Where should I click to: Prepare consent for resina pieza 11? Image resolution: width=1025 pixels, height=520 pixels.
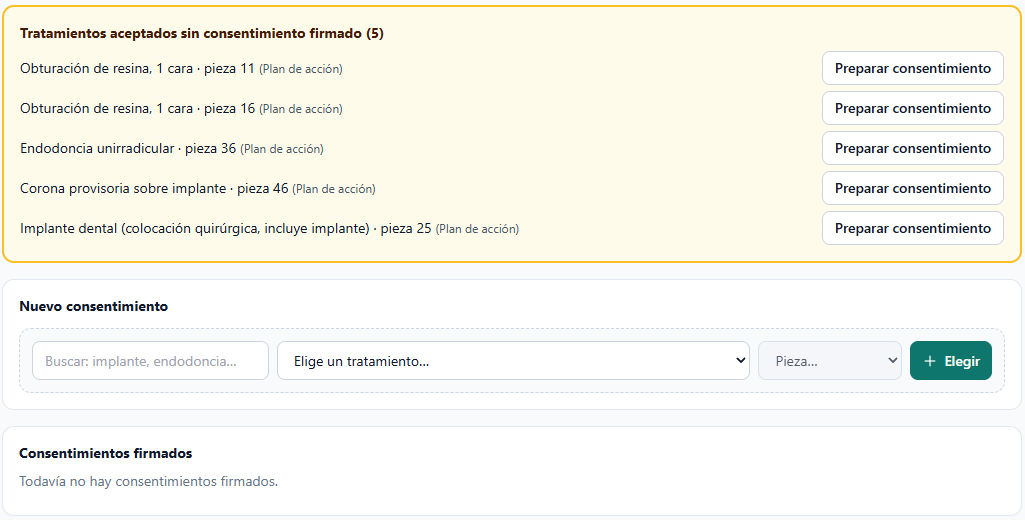[913, 68]
